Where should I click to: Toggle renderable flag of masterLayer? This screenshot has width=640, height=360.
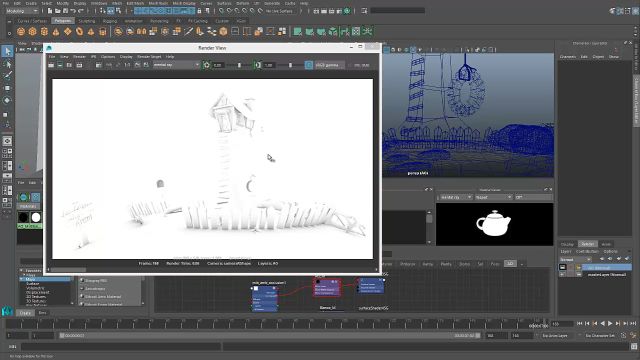(562, 275)
